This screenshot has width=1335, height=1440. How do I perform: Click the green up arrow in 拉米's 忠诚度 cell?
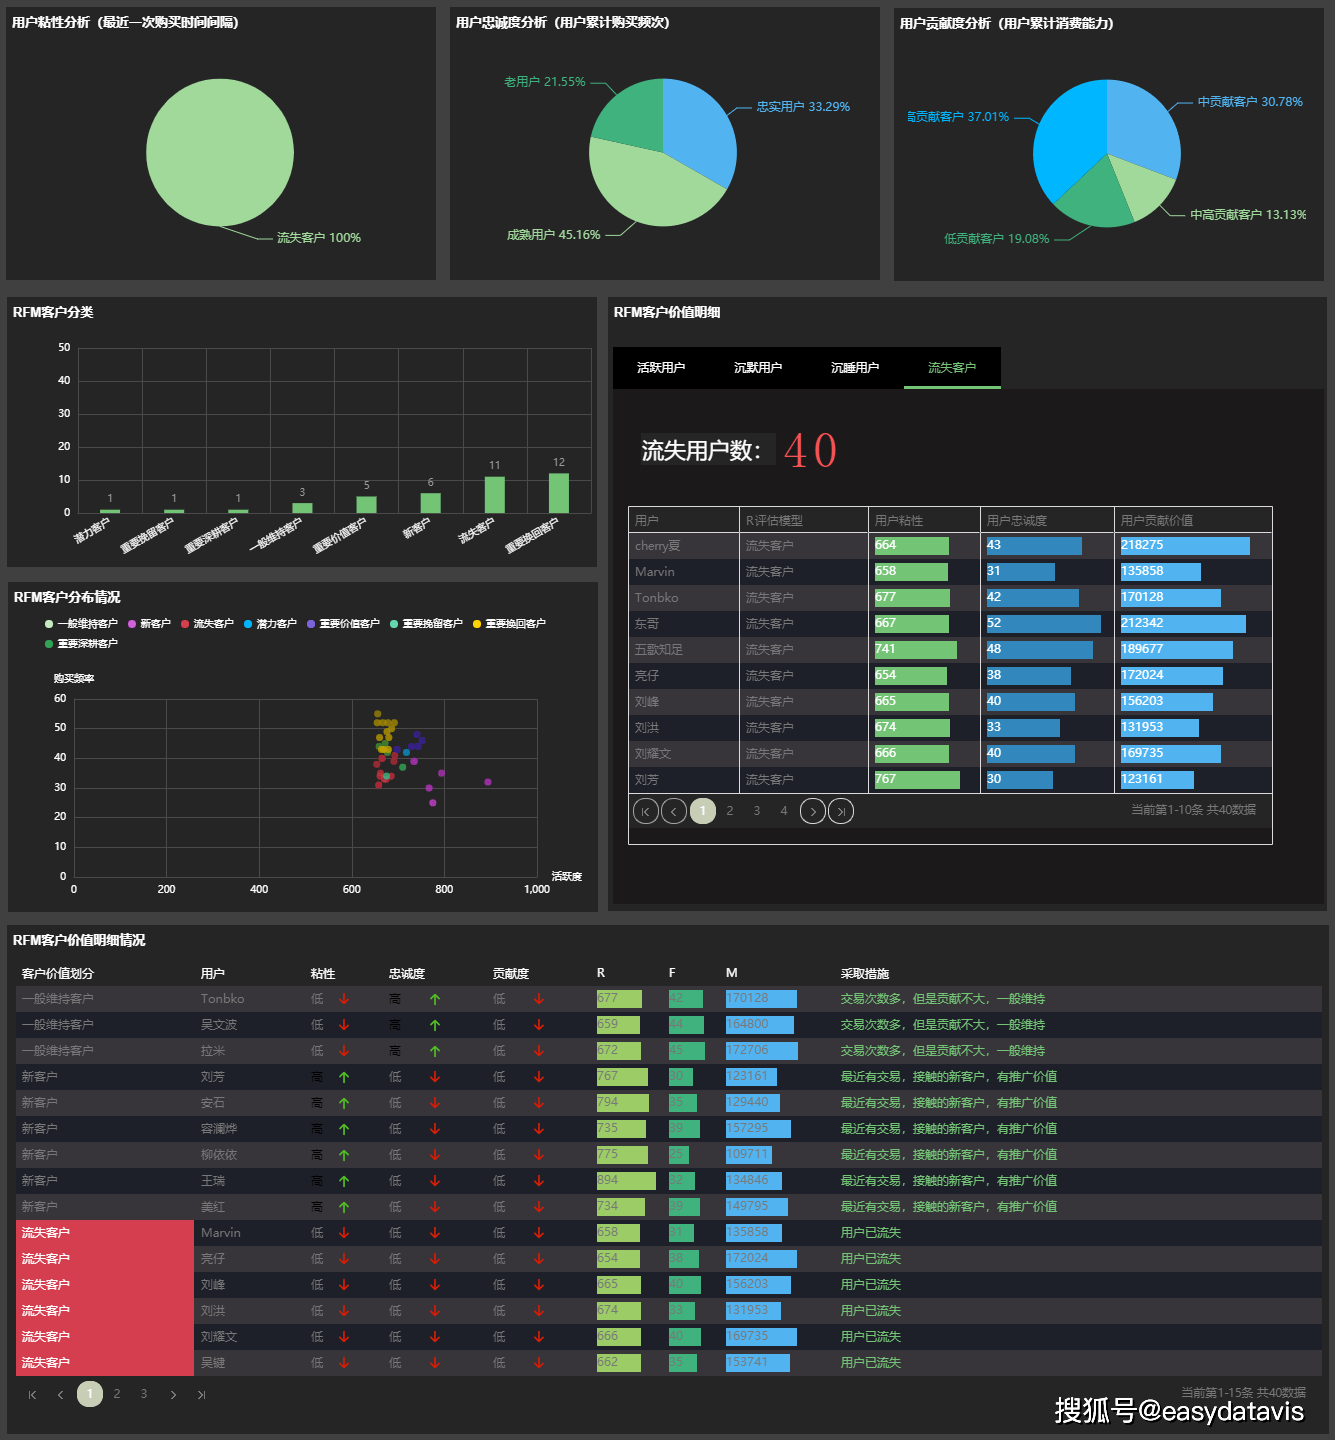click(x=435, y=1051)
